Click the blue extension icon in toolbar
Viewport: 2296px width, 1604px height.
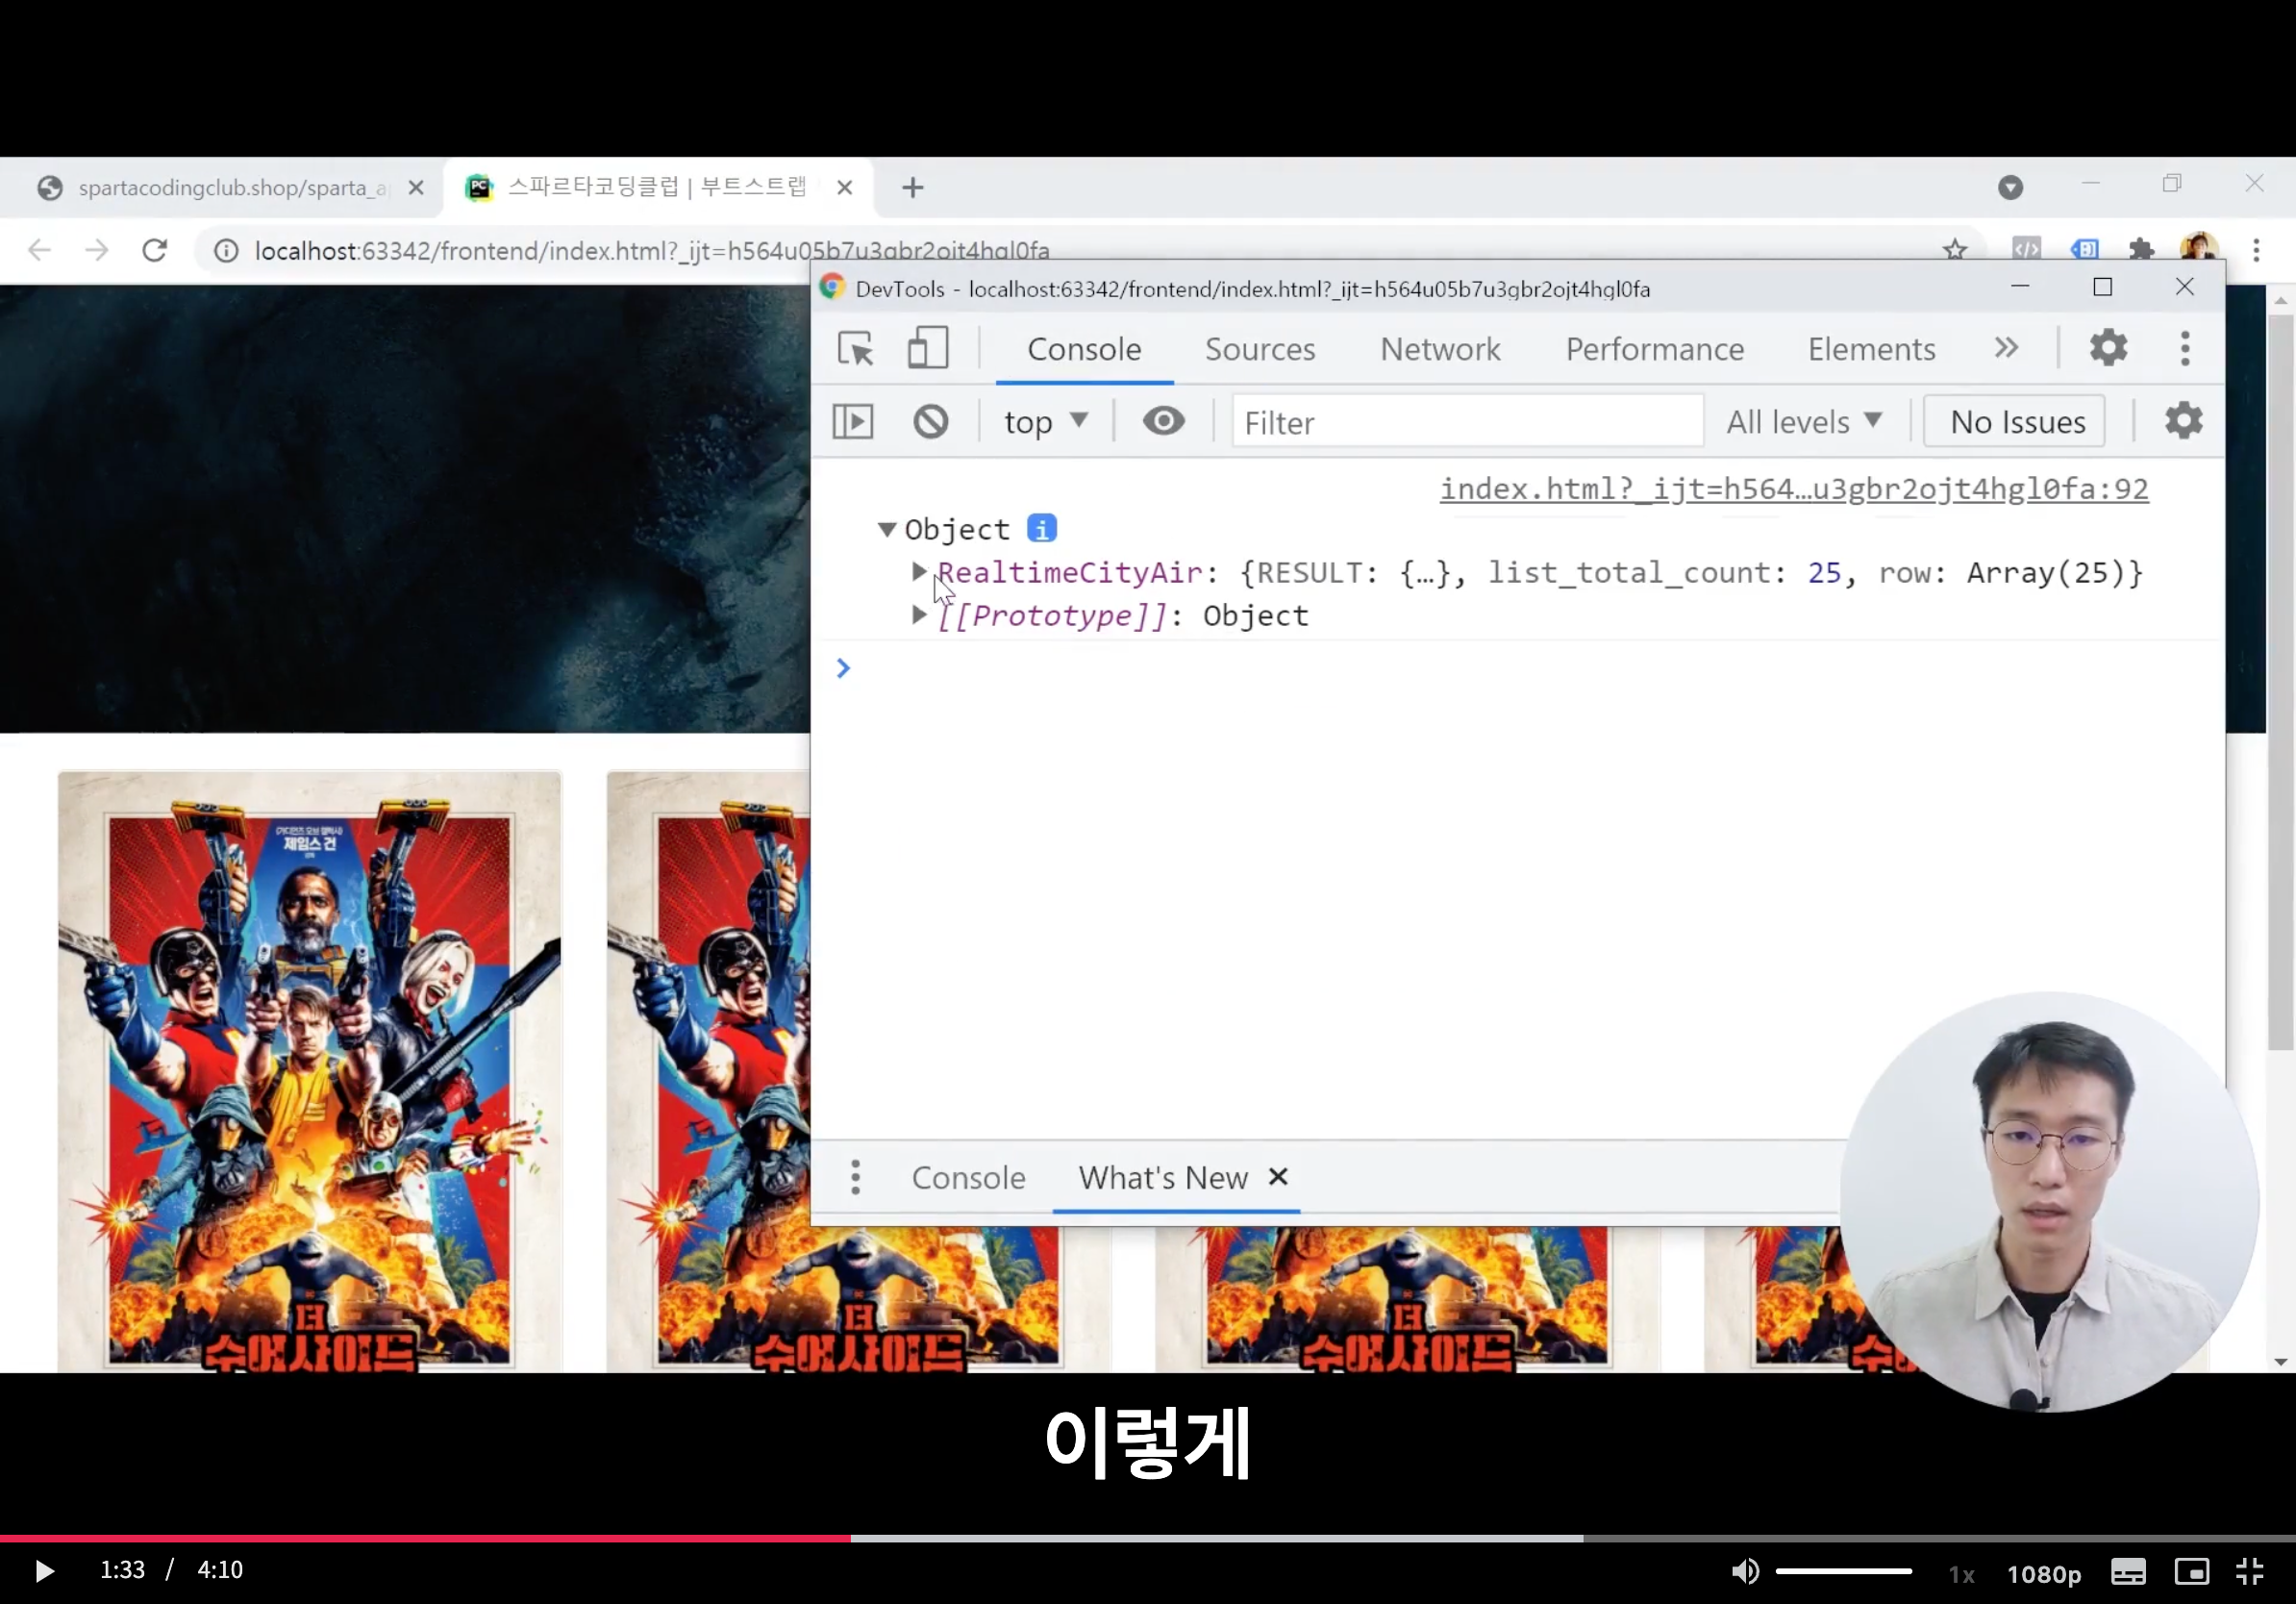pos(2084,249)
